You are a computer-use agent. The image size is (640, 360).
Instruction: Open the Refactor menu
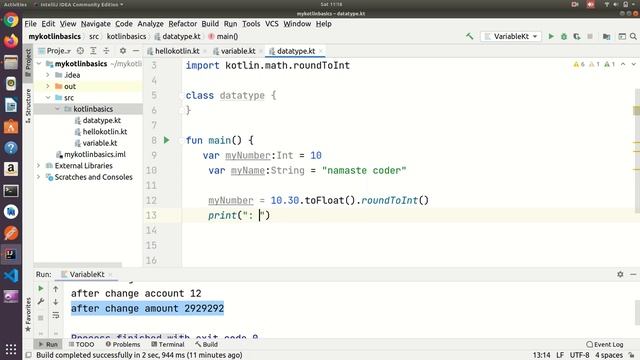182,24
